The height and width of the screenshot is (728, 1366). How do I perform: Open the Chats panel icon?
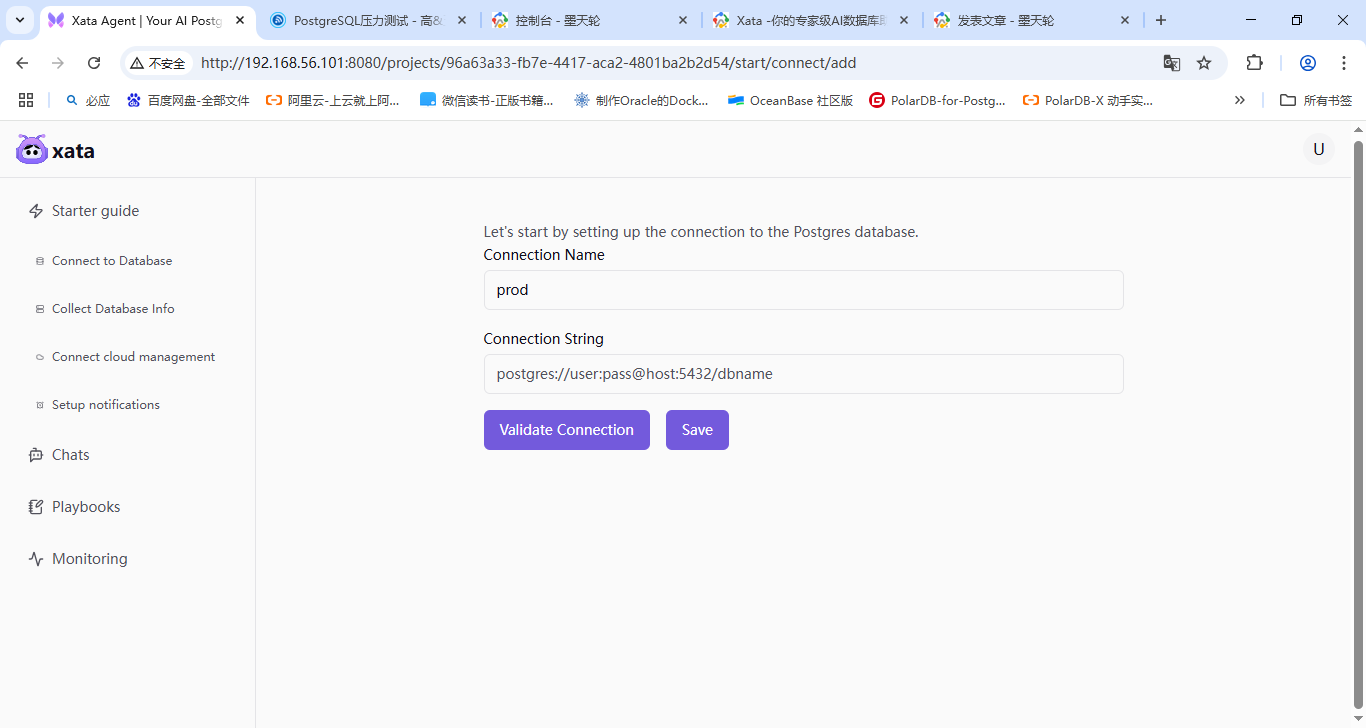coord(36,454)
